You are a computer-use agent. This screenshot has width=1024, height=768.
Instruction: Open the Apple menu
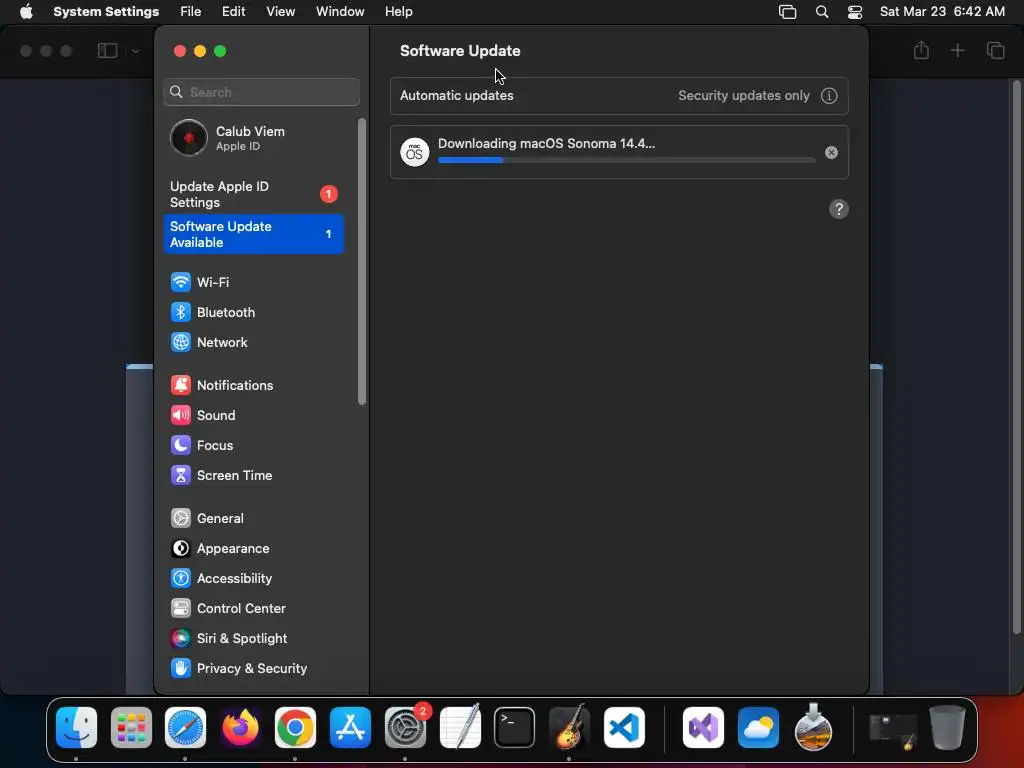26,12
